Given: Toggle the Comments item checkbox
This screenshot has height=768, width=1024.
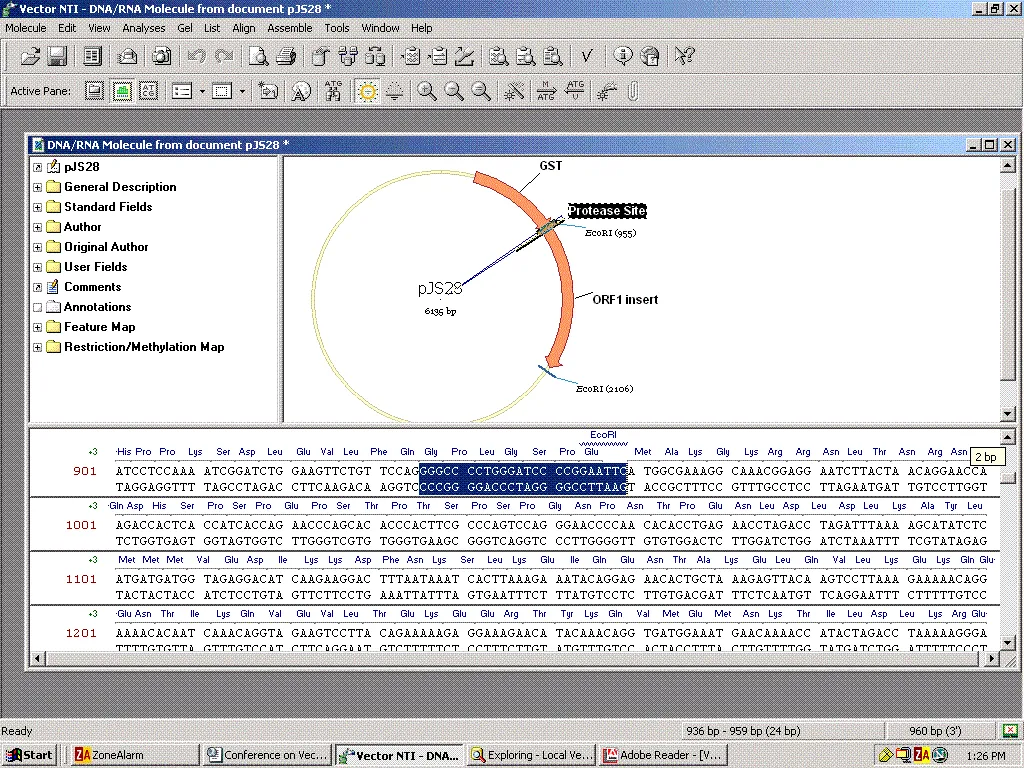Looking at the screenshot, I should [37, 287].
